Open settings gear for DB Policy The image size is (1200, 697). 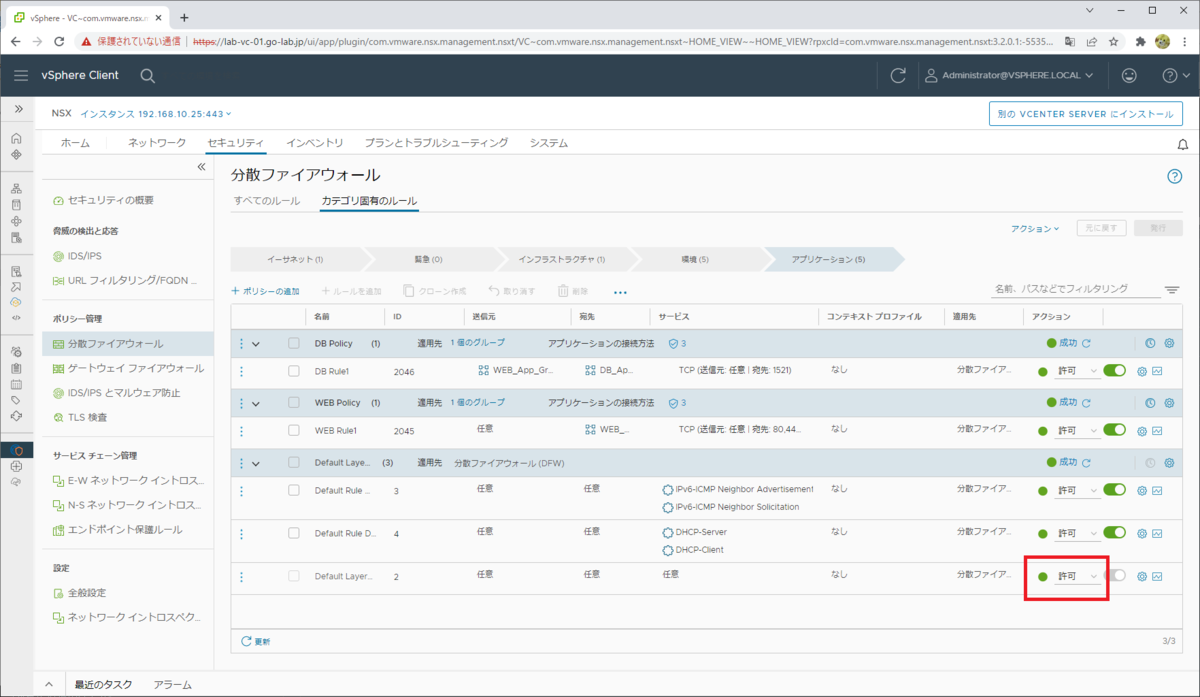pyautogui.click(x=1168, y=344)
